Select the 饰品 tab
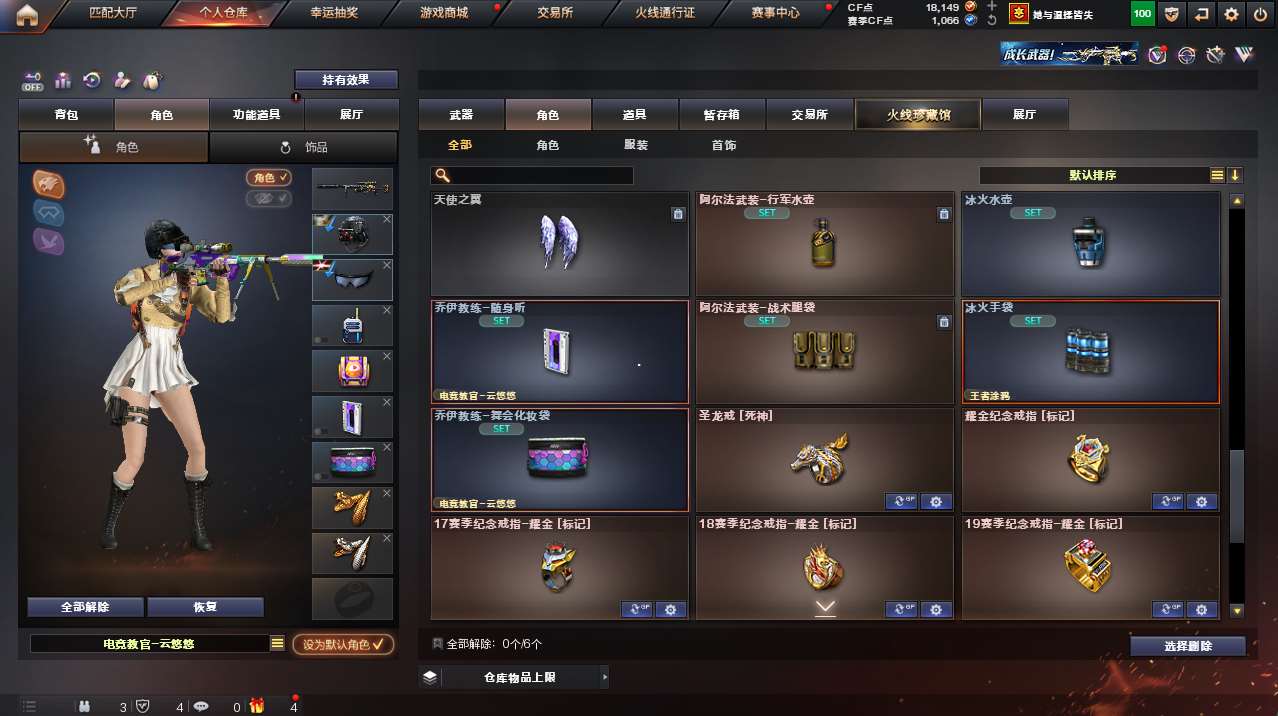 pyautogui.click(x=304, y=147)
